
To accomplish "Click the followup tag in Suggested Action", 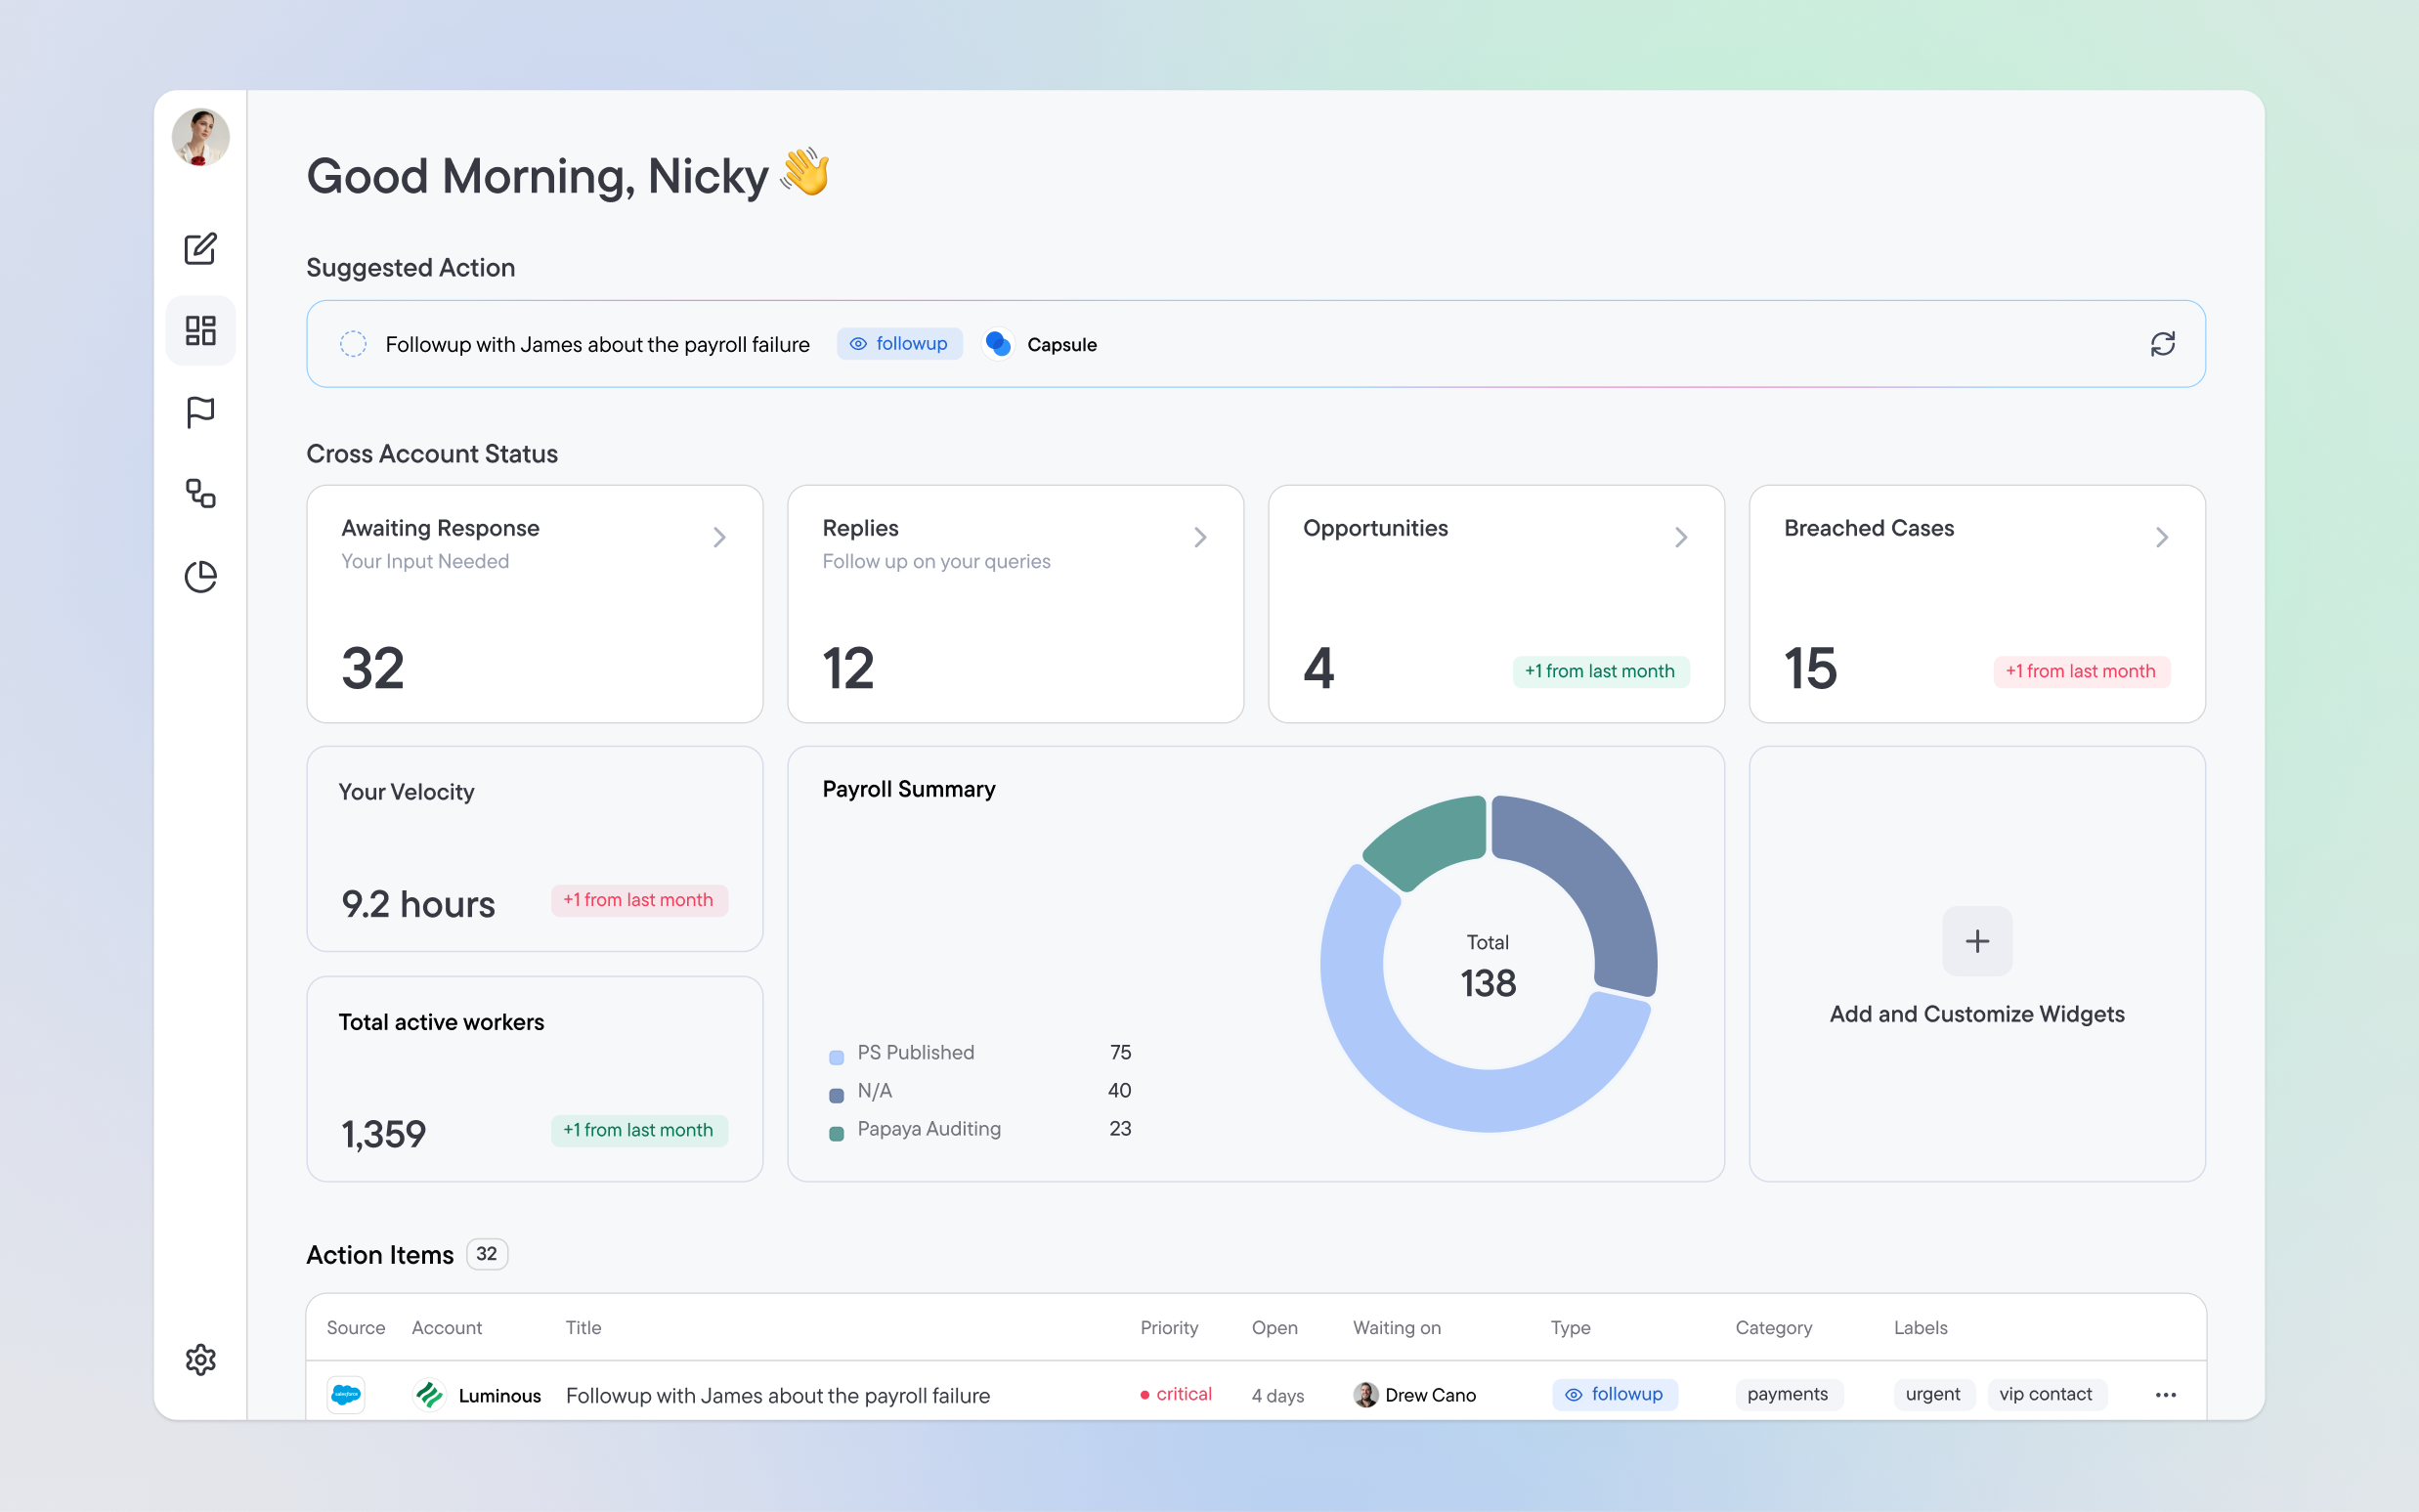I will (899, 344).
